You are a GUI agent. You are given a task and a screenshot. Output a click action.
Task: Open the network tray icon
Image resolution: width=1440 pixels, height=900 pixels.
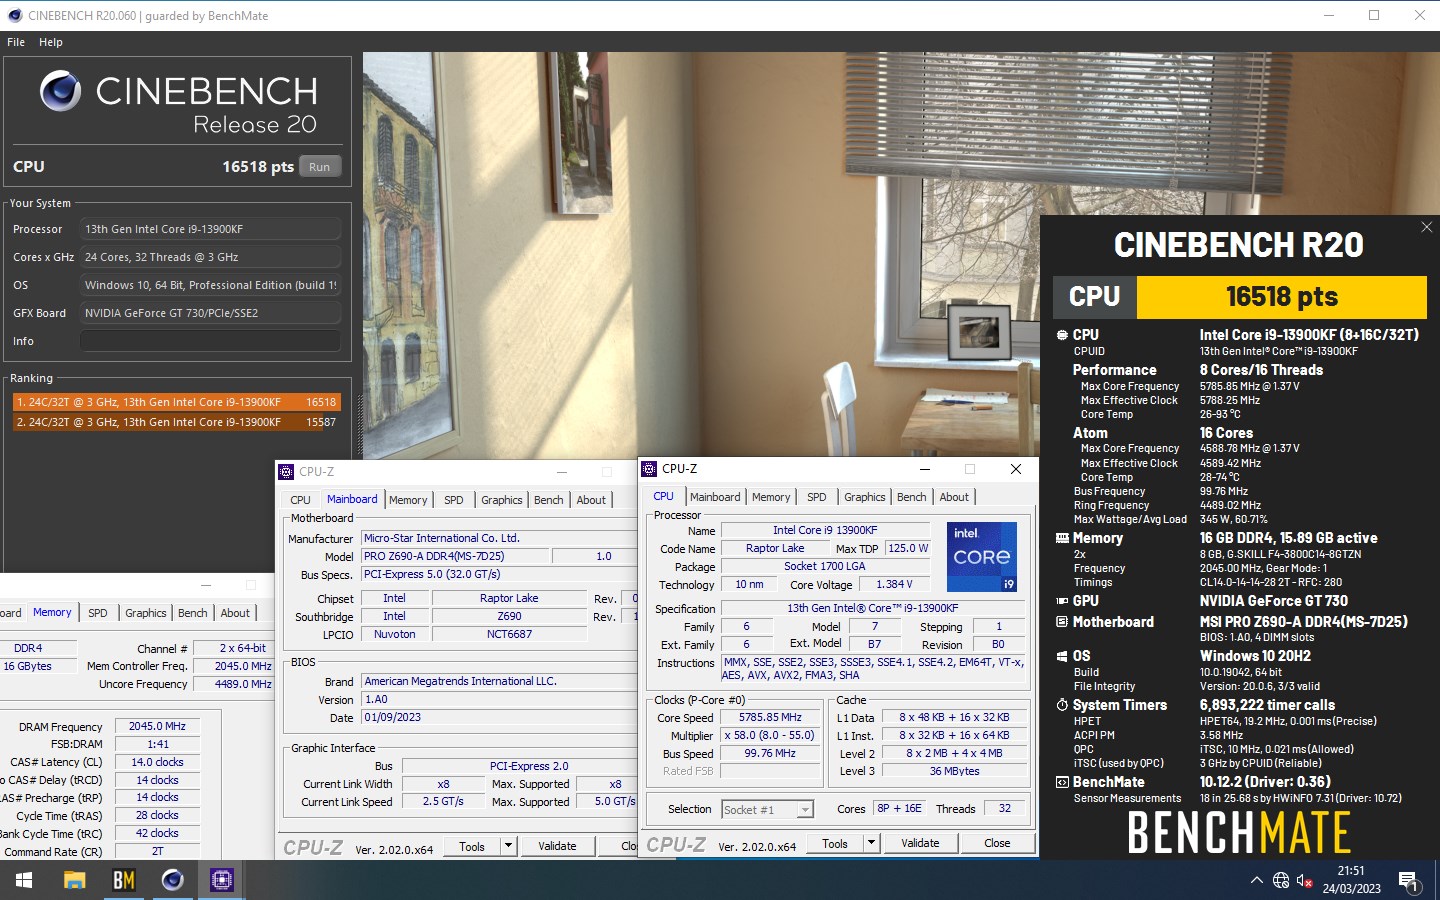(1281, 880)
